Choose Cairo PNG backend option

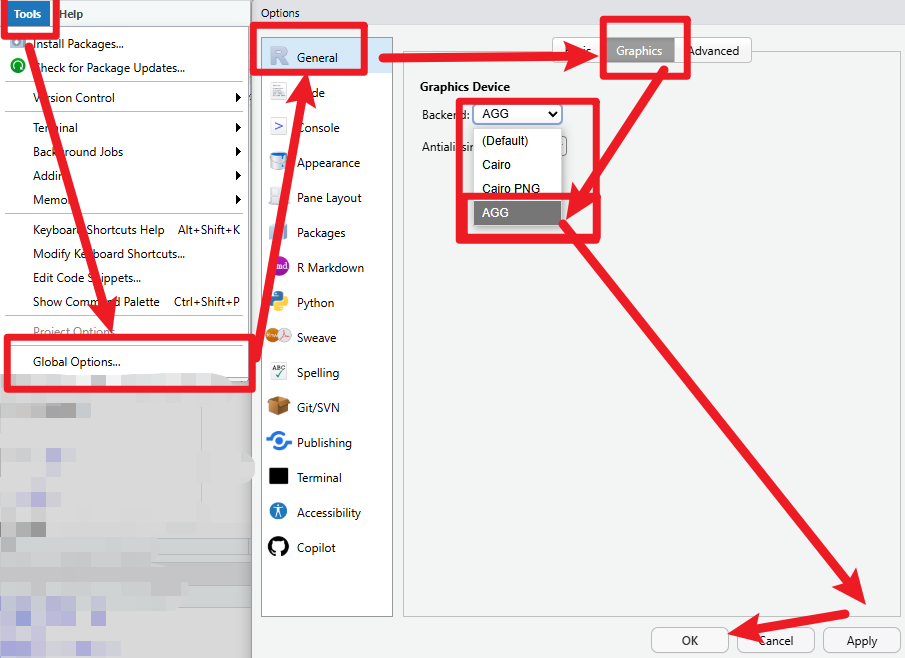click(517, 189)
